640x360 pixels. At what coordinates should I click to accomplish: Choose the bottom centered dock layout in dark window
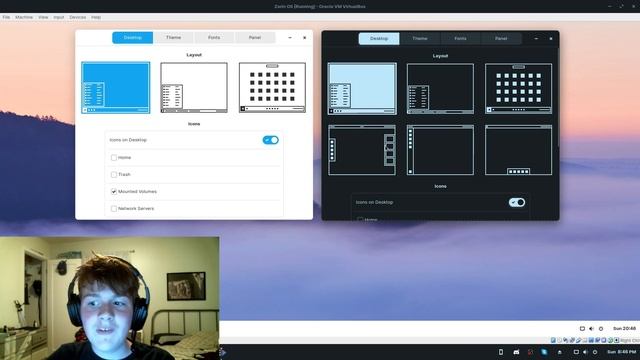pos(518,150)
